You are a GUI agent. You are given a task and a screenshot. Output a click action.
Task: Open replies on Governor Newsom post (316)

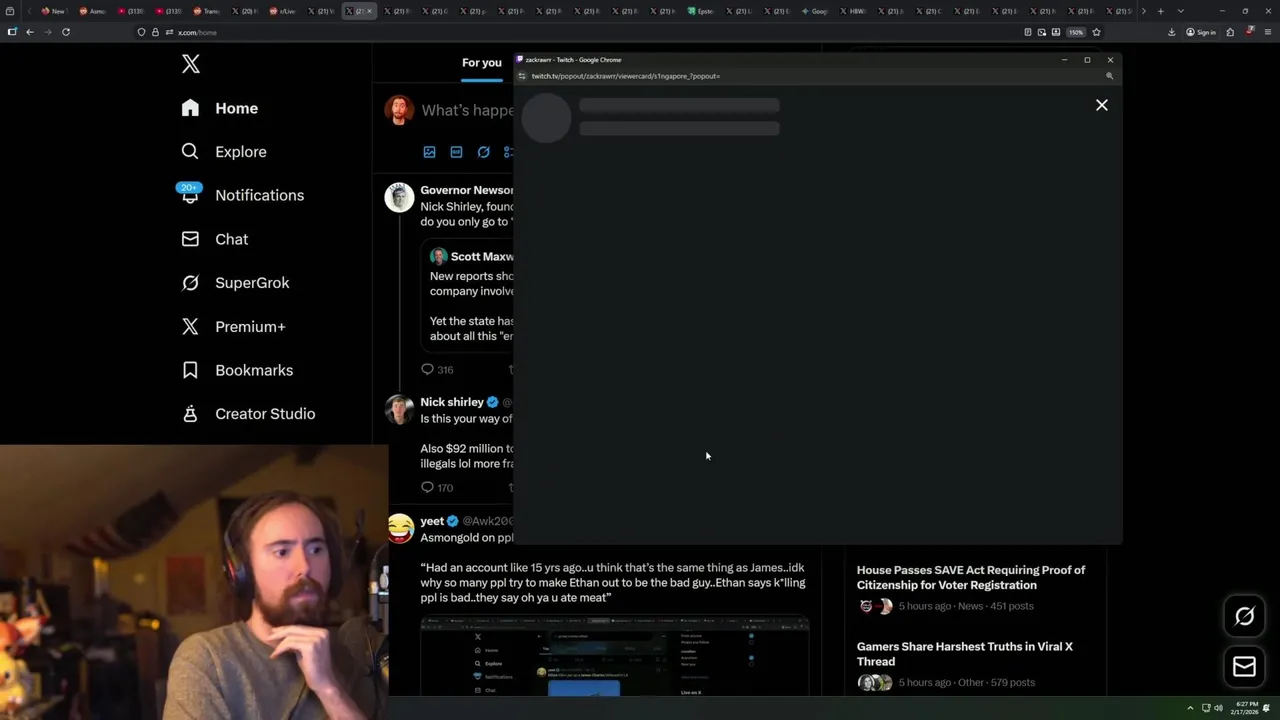pos(437,369)
